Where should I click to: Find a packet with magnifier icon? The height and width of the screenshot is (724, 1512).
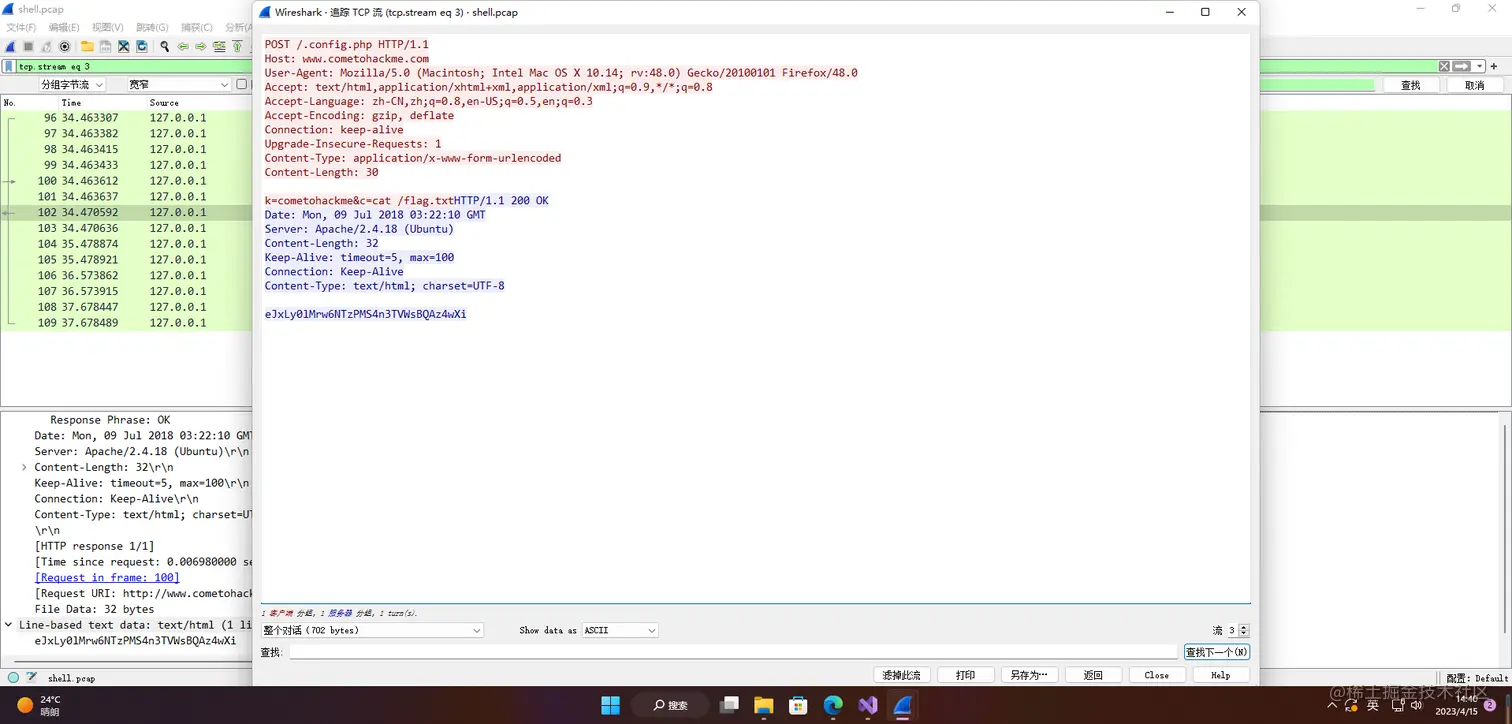tap(164, 47)
